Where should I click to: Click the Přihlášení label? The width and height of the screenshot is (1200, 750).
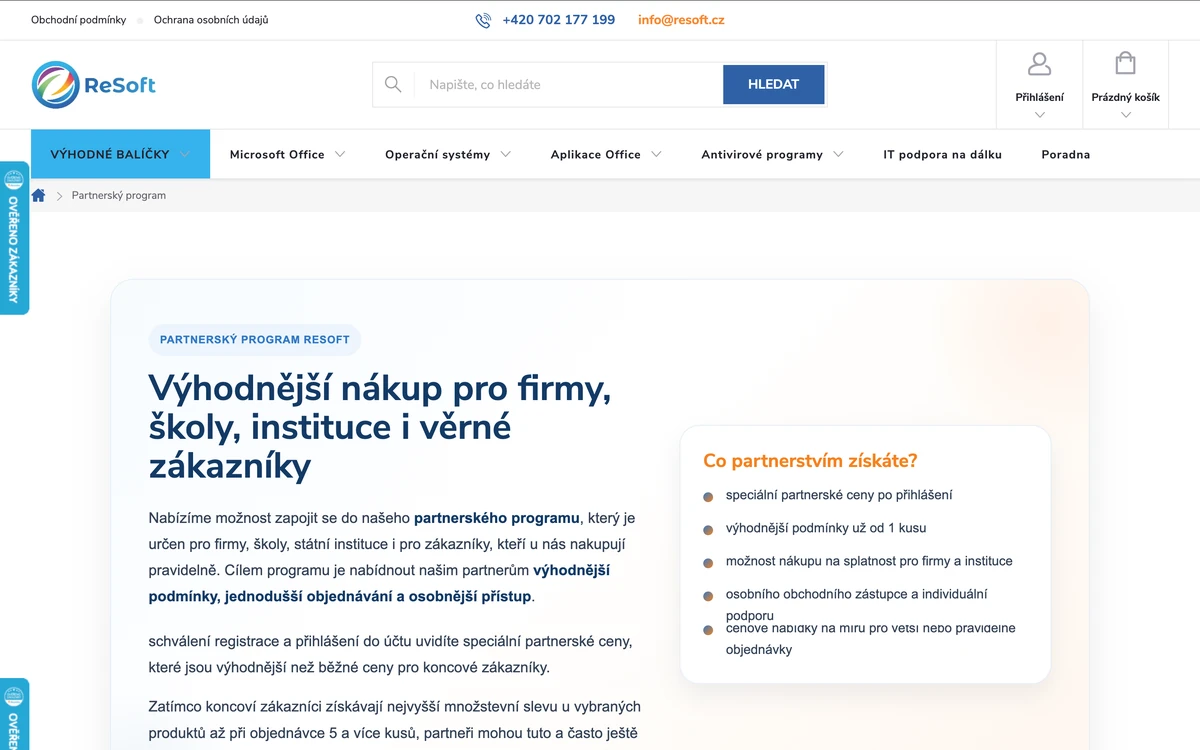pyautogui.click(x=1040, y=97)
